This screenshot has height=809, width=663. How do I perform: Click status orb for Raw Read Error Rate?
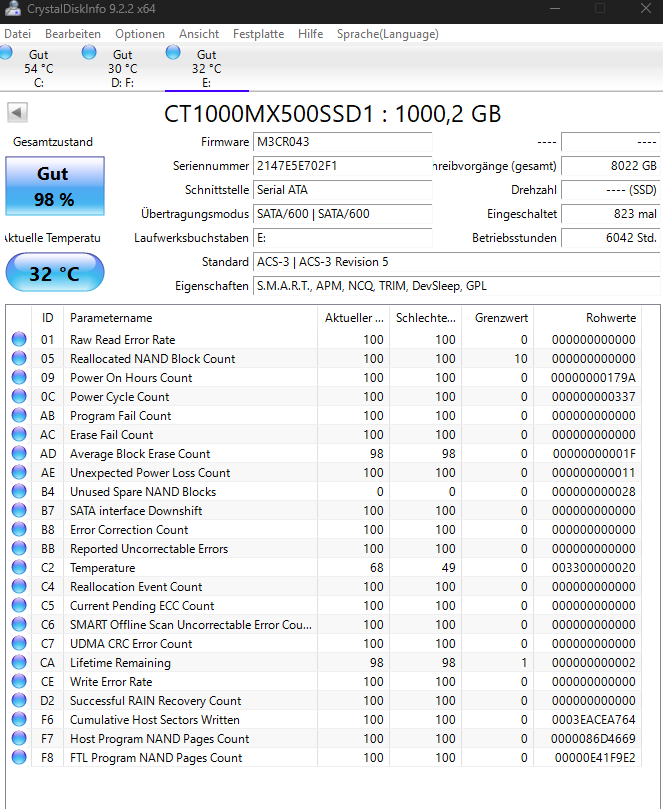[x=19, y=339]
